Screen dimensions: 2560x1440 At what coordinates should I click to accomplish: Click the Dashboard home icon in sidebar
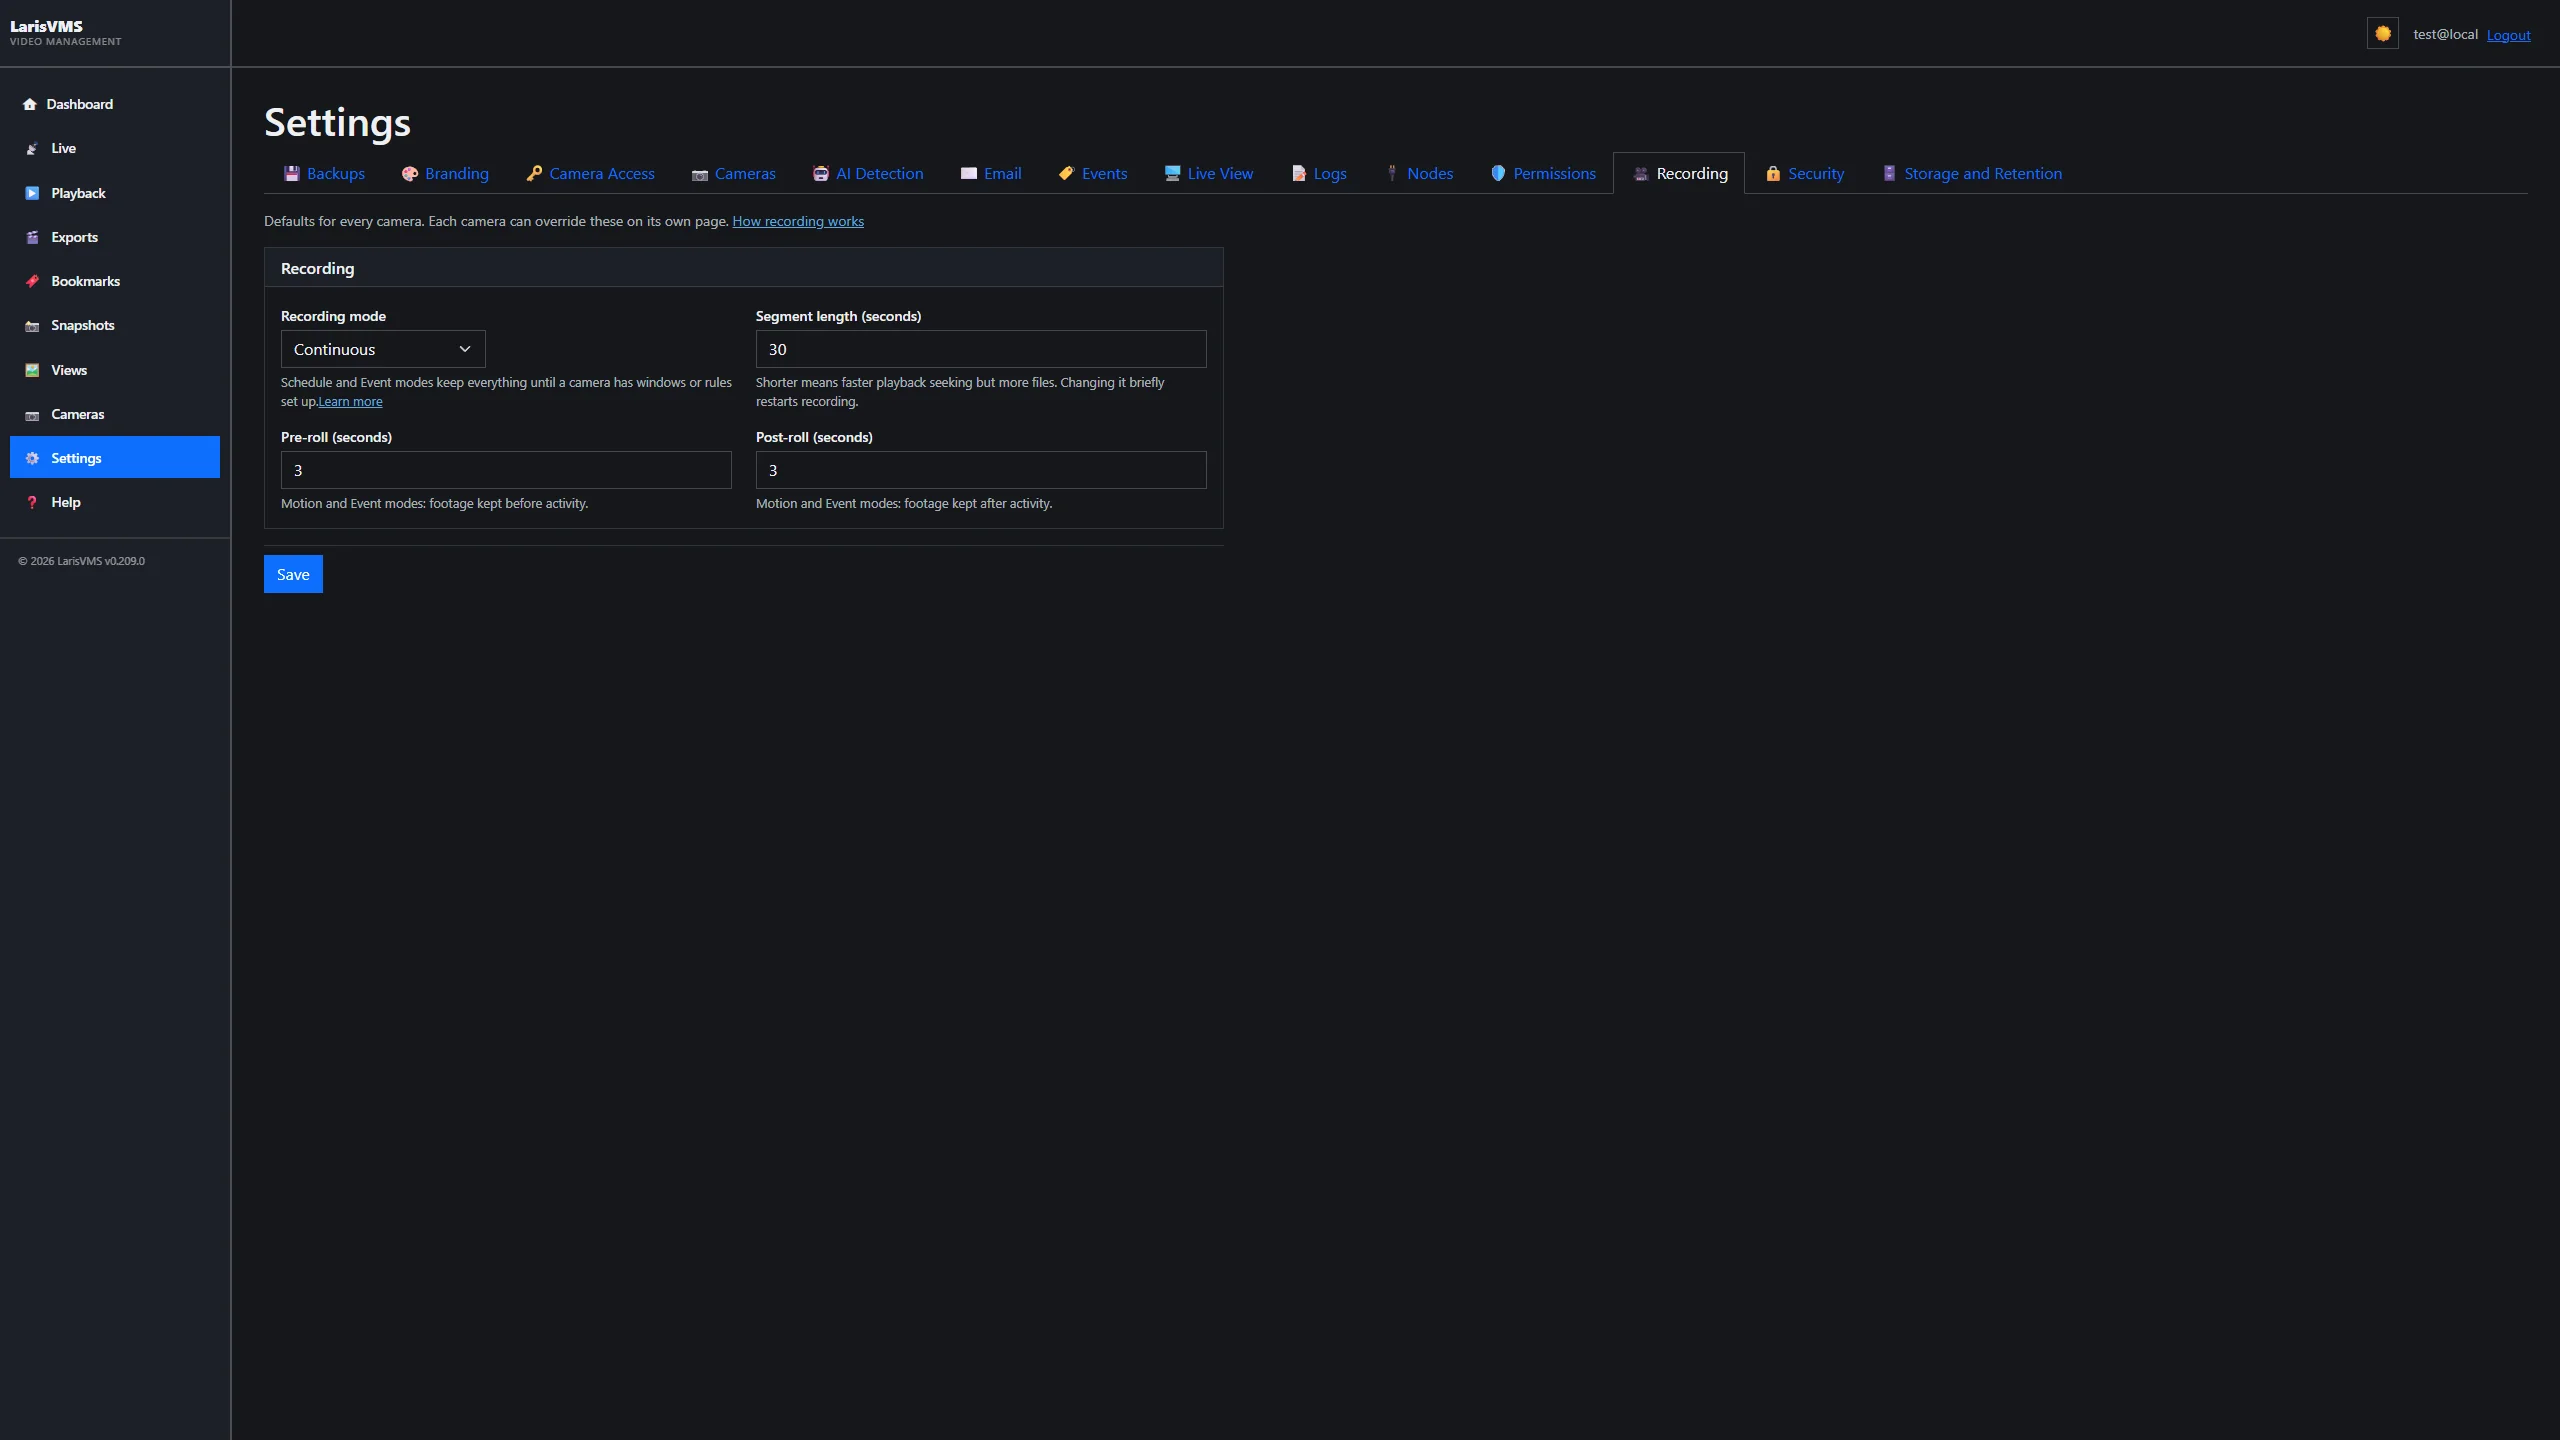[30, 104]
